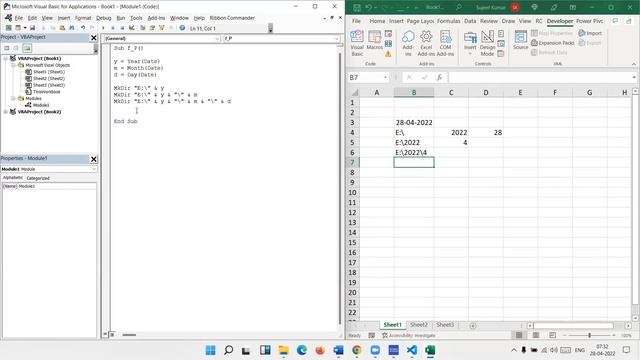Run the macro with the play icon
The image size is (640, 360).
point(103,28)
